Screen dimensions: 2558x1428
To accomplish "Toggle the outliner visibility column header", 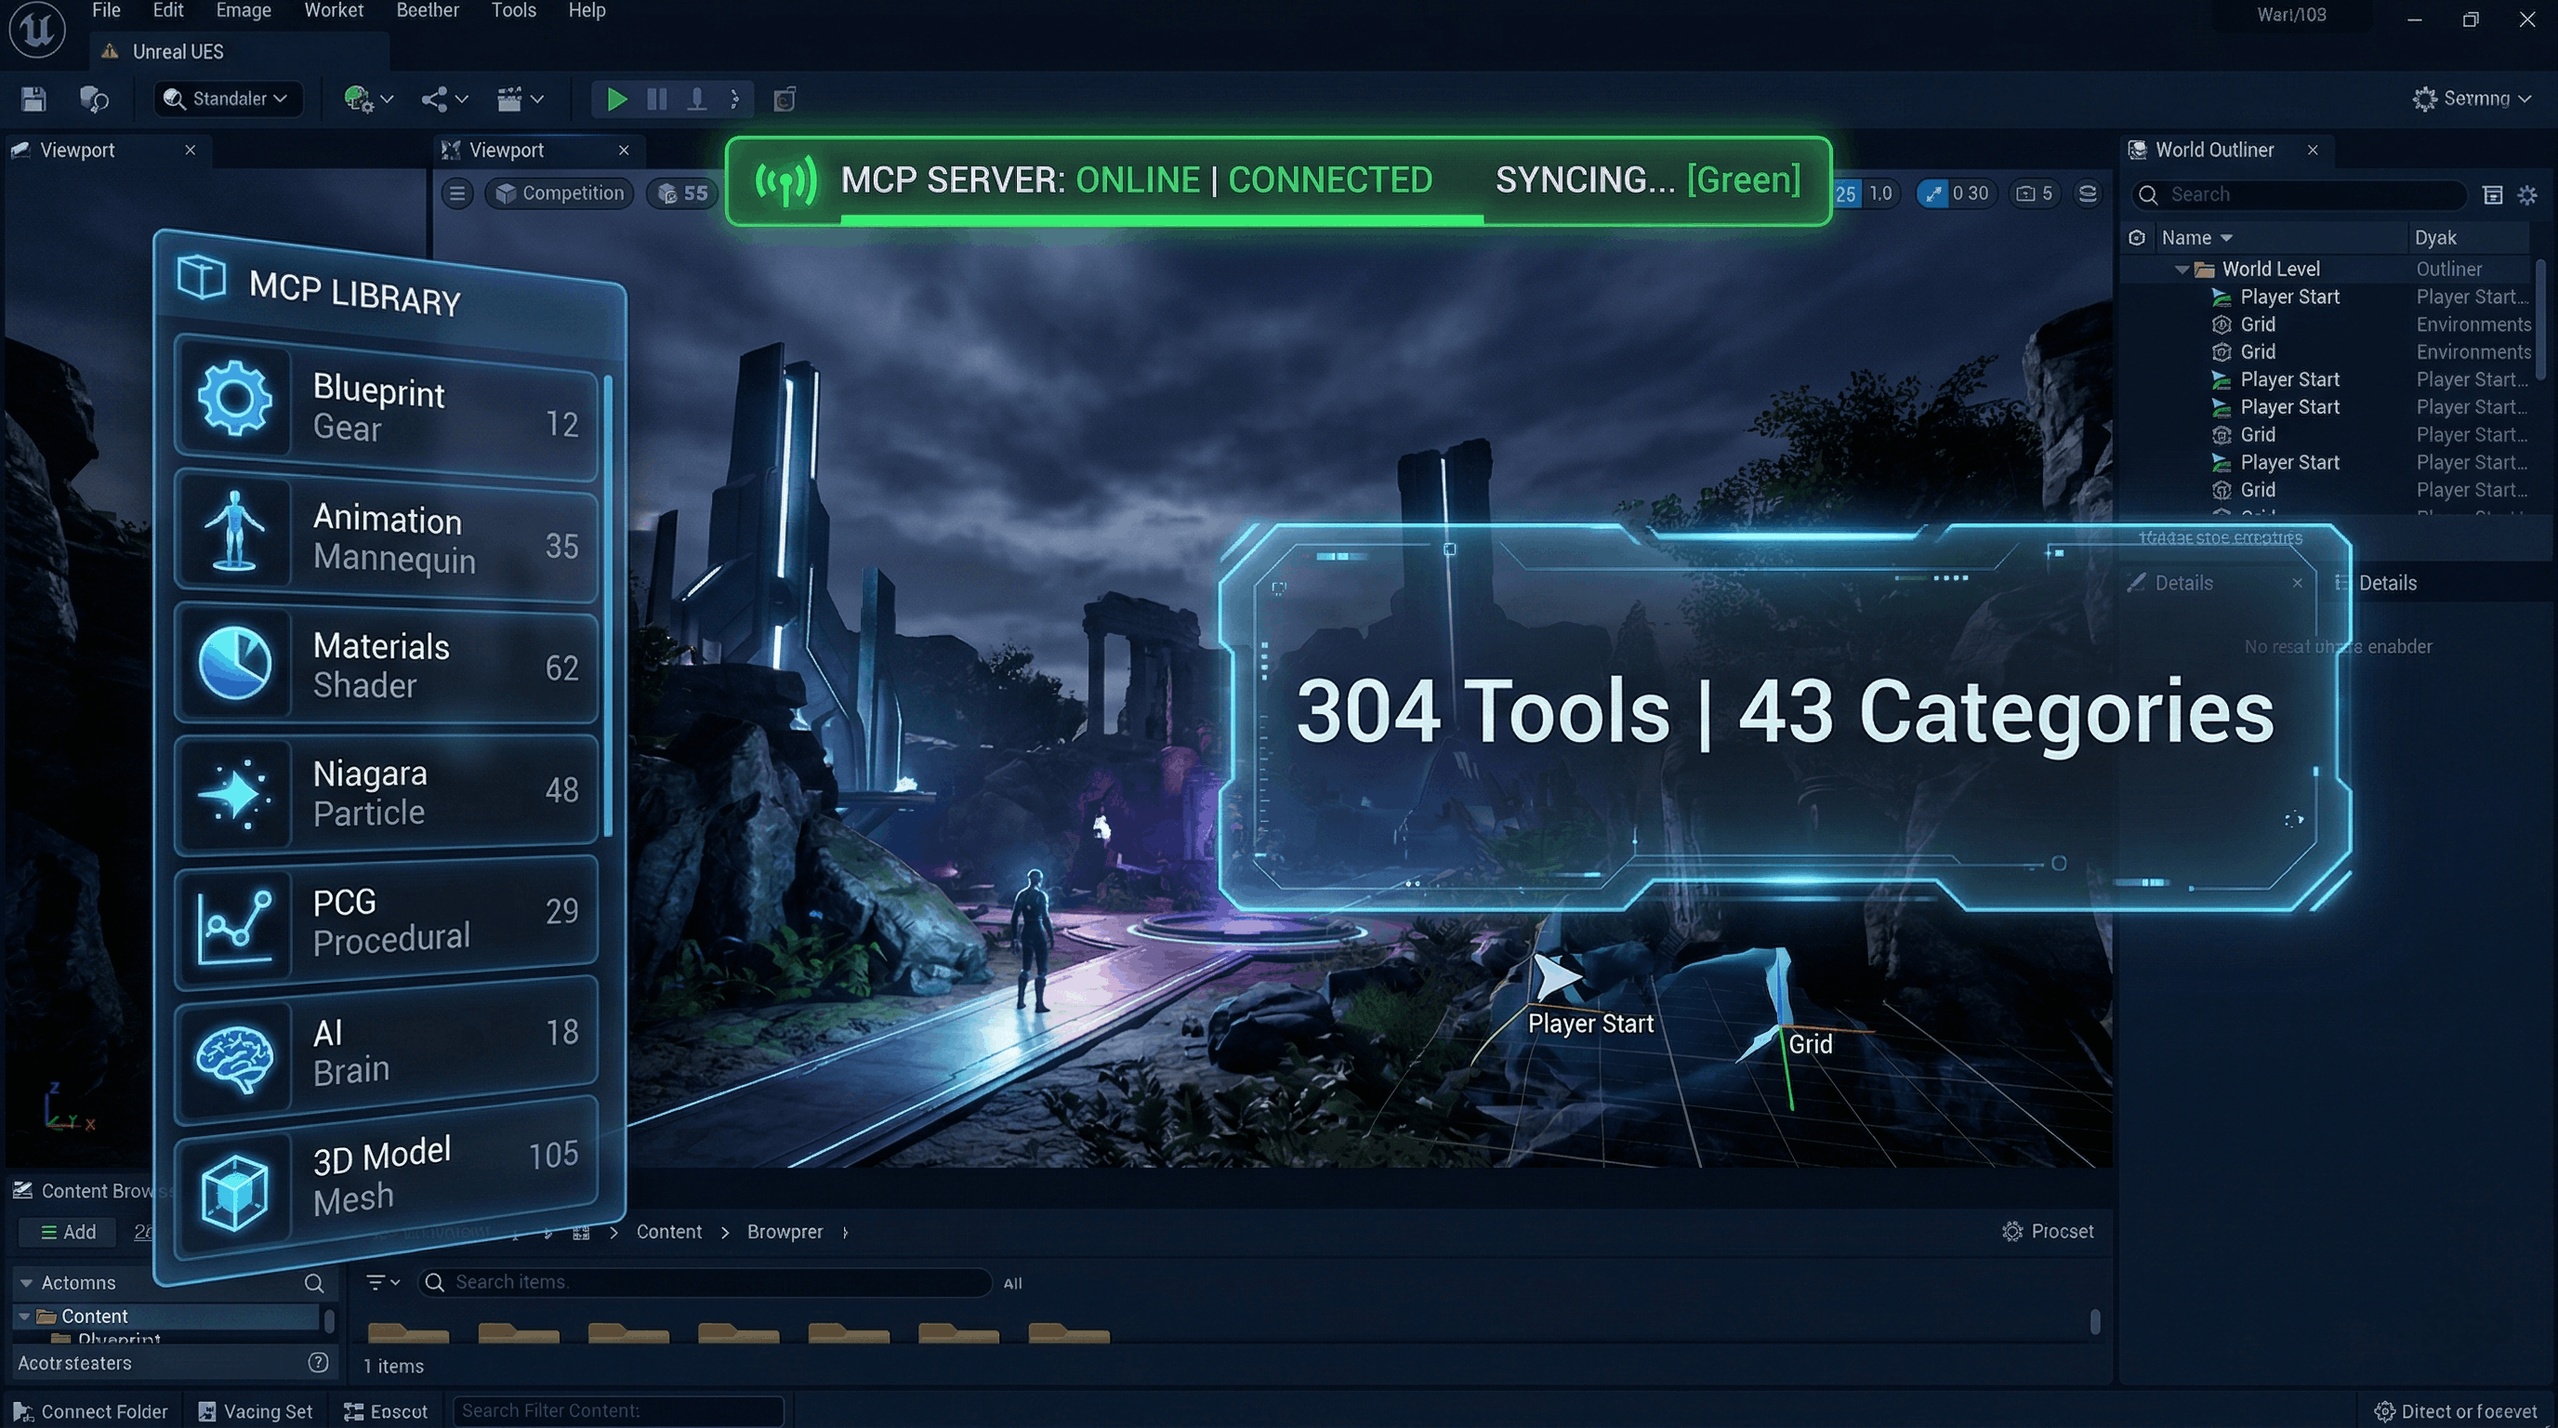I will pyautogui.click(x=2137, y=237).
